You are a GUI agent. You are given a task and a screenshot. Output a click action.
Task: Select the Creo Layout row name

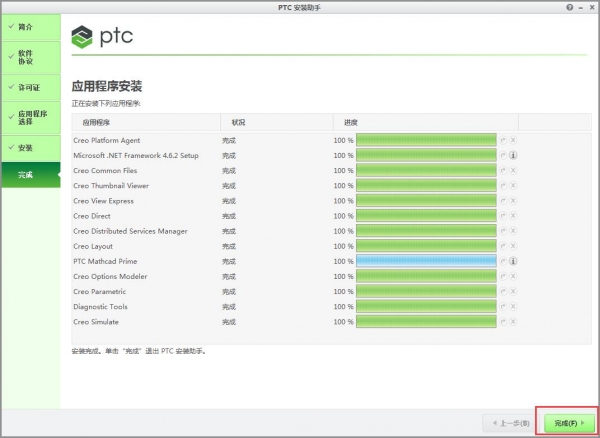pyautogui.click(x=93, y=246)
